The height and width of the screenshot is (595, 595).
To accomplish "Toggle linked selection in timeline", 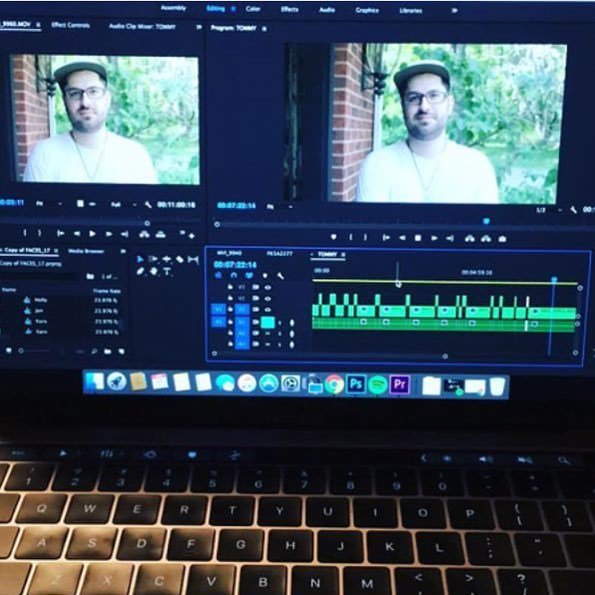I will coord(249,275).
